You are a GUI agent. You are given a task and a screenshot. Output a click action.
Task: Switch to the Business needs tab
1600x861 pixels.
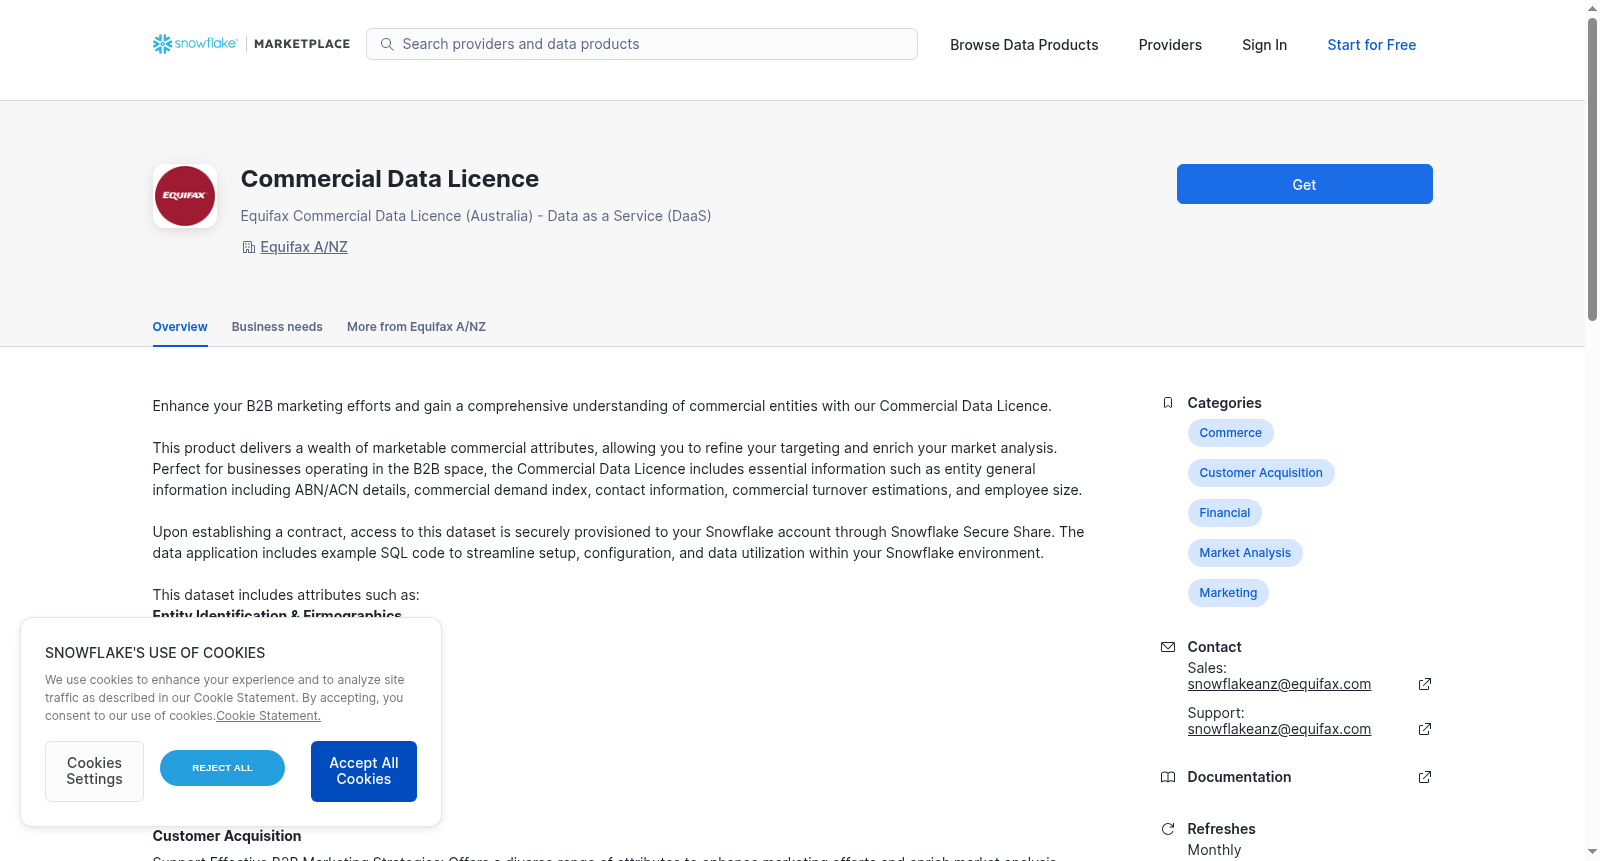click(x=277, y=327)
